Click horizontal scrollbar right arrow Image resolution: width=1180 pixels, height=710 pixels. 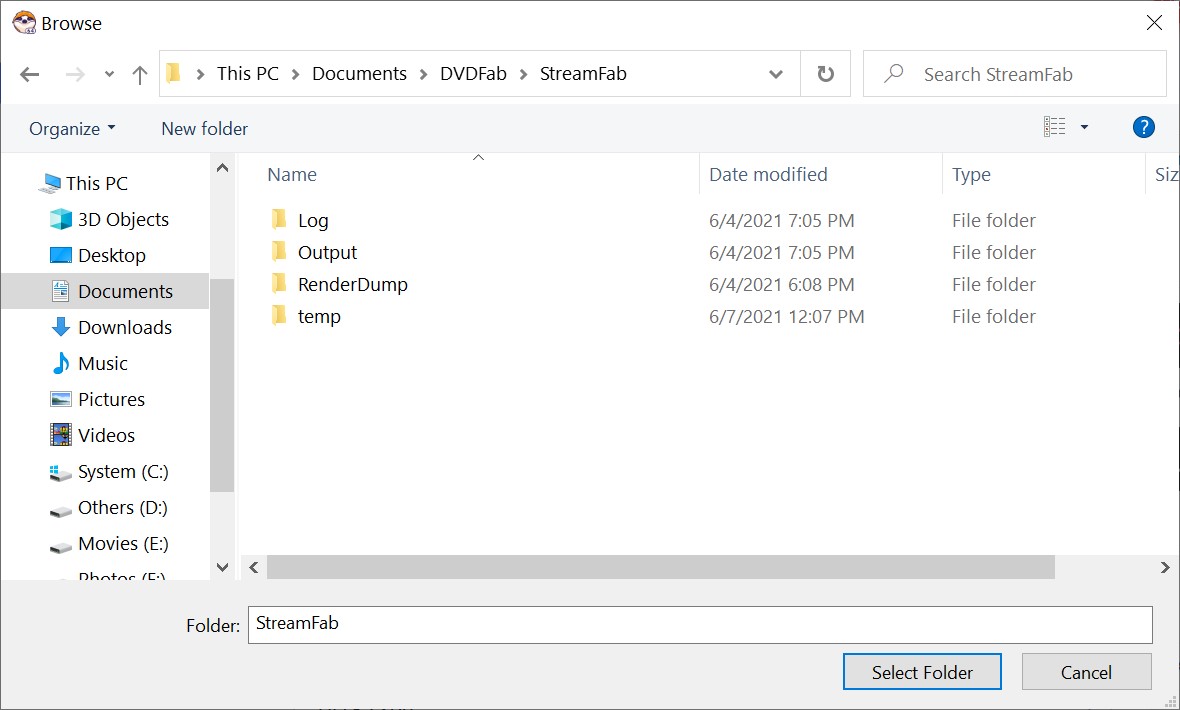(x=1165, y=568)
